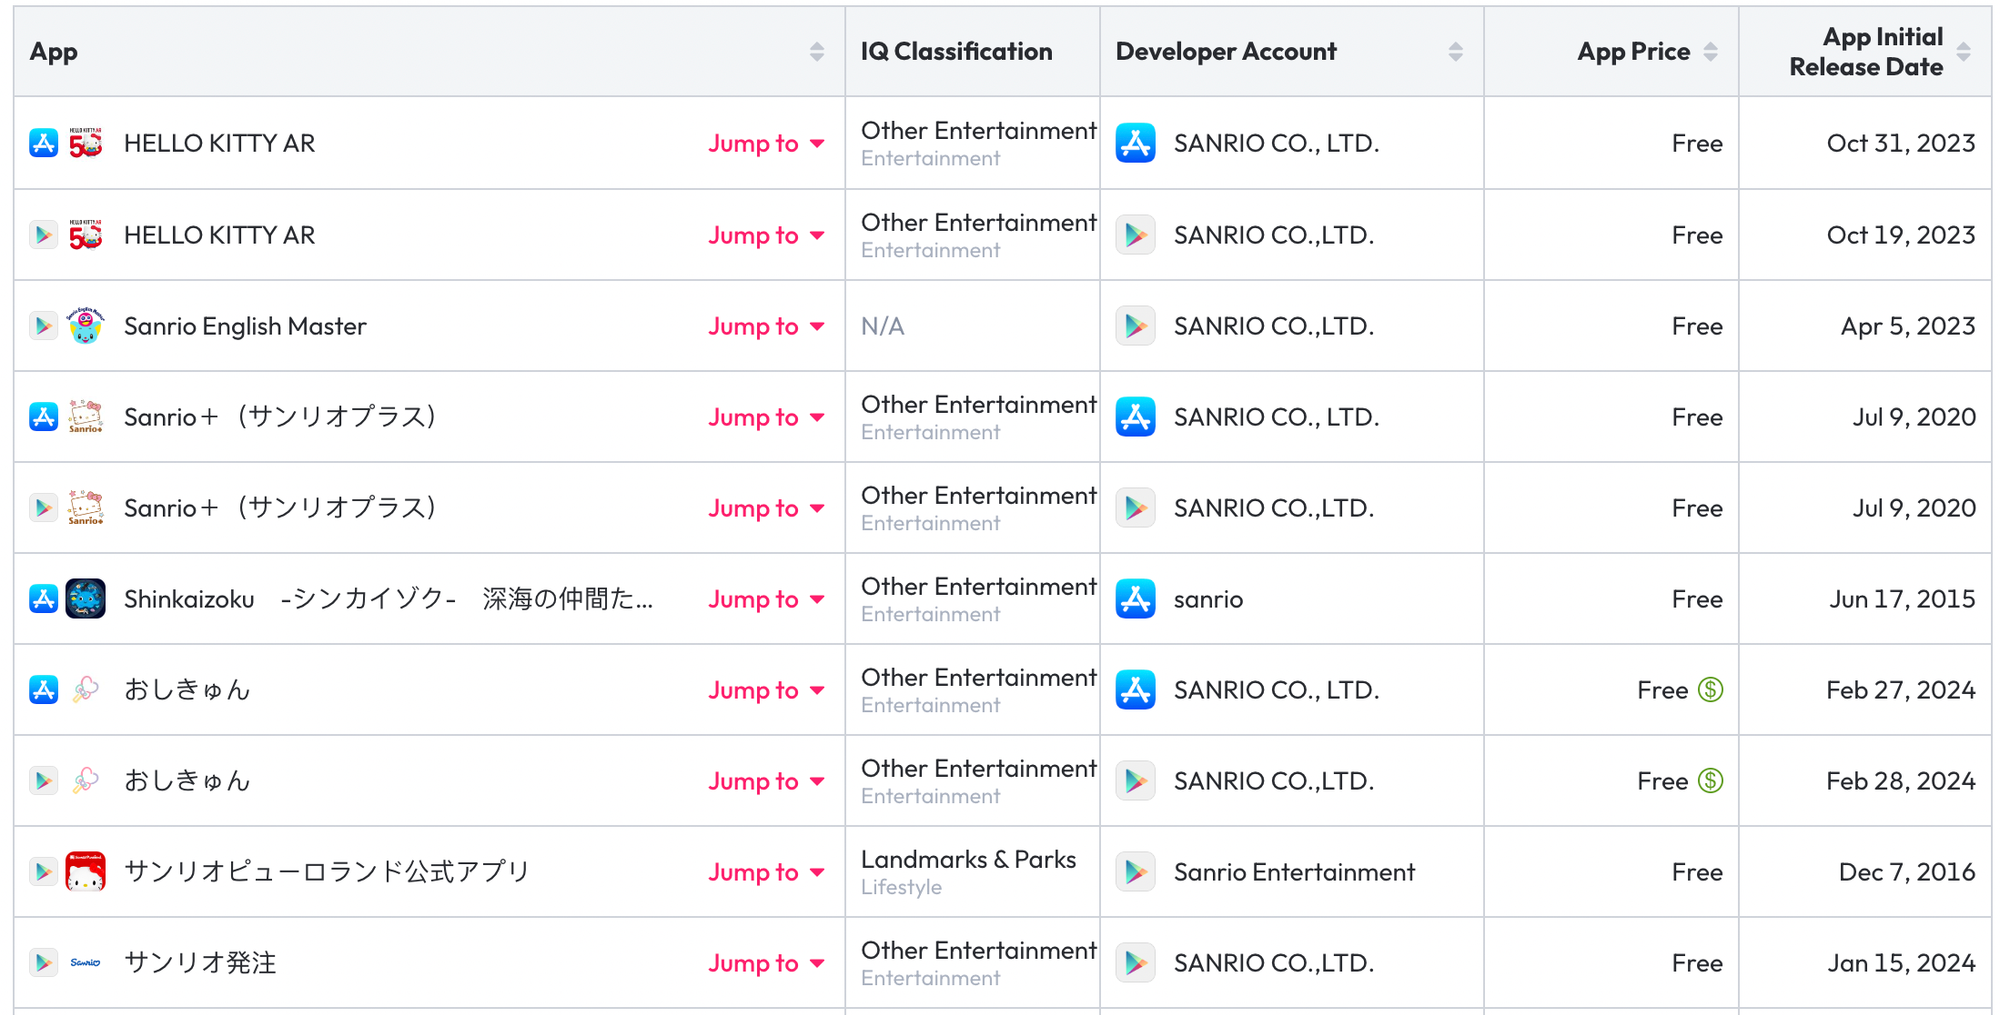Click Google Play icon beside Sanrio Entertainment
Image resolution: width=2000 pixels, height=1015 pixels.
1135,872
